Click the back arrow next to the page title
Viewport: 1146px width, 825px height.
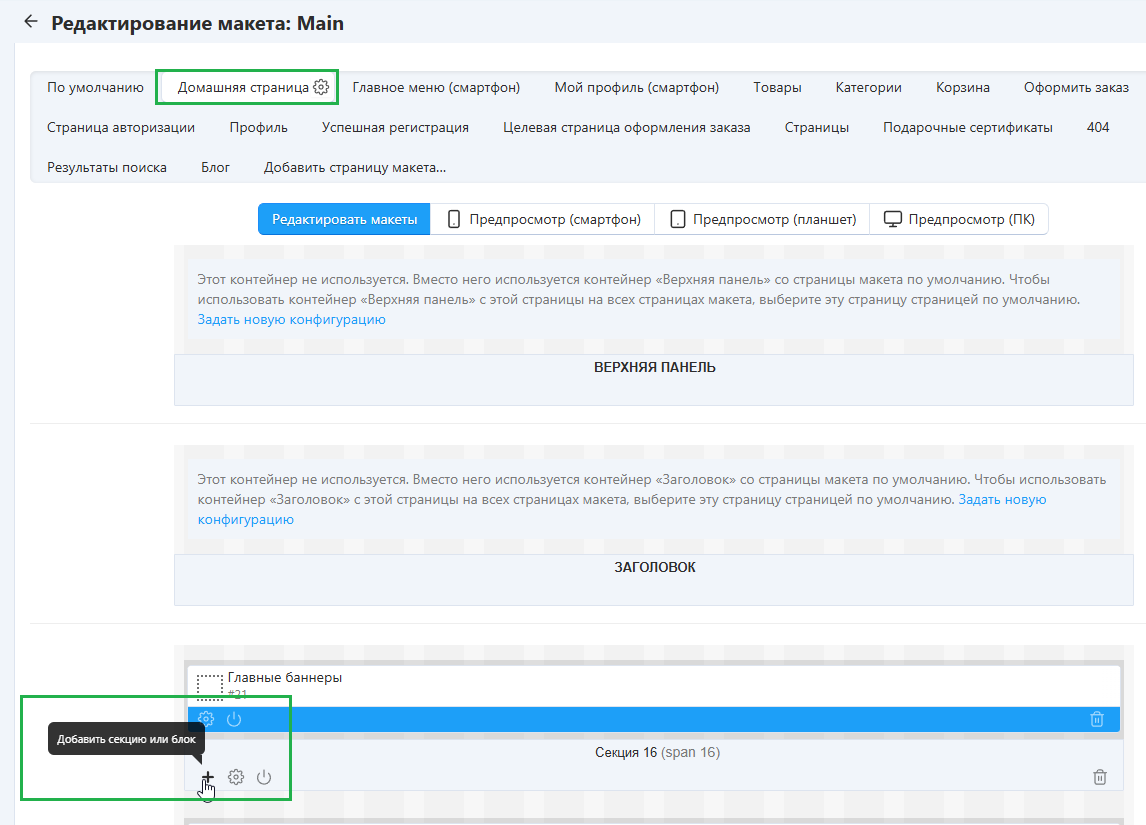pyautogui.click(x=31, y=21)
